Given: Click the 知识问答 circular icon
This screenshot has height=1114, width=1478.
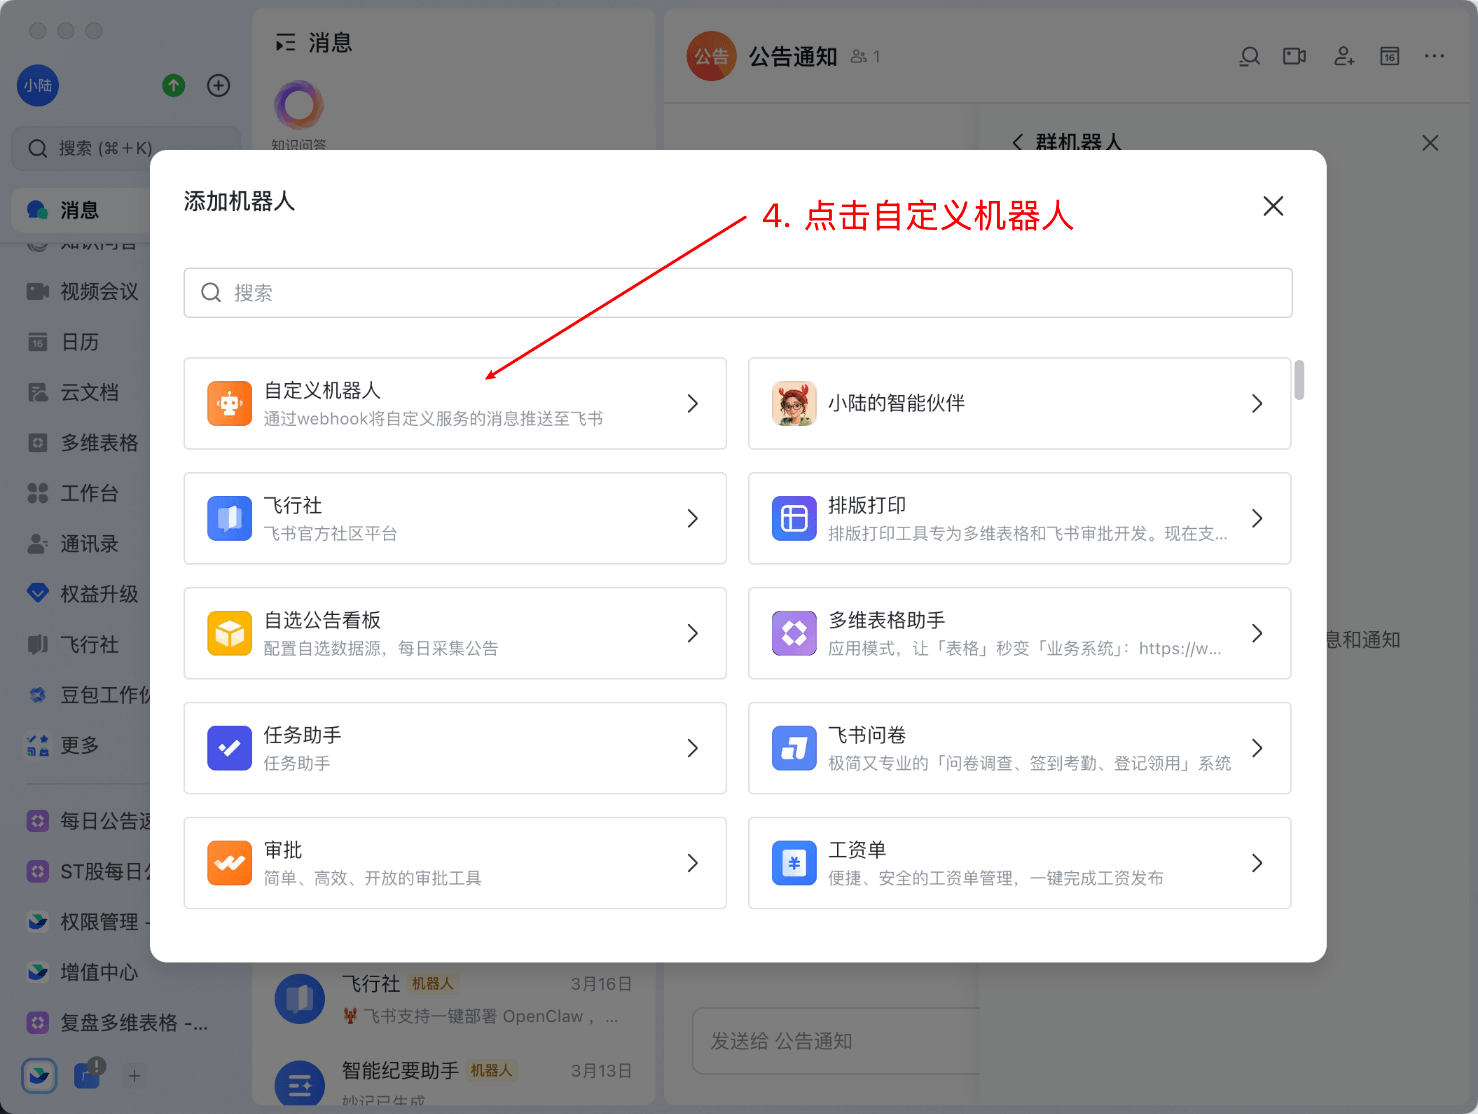Looking at the screenshot, I should (x=299, y=105).
